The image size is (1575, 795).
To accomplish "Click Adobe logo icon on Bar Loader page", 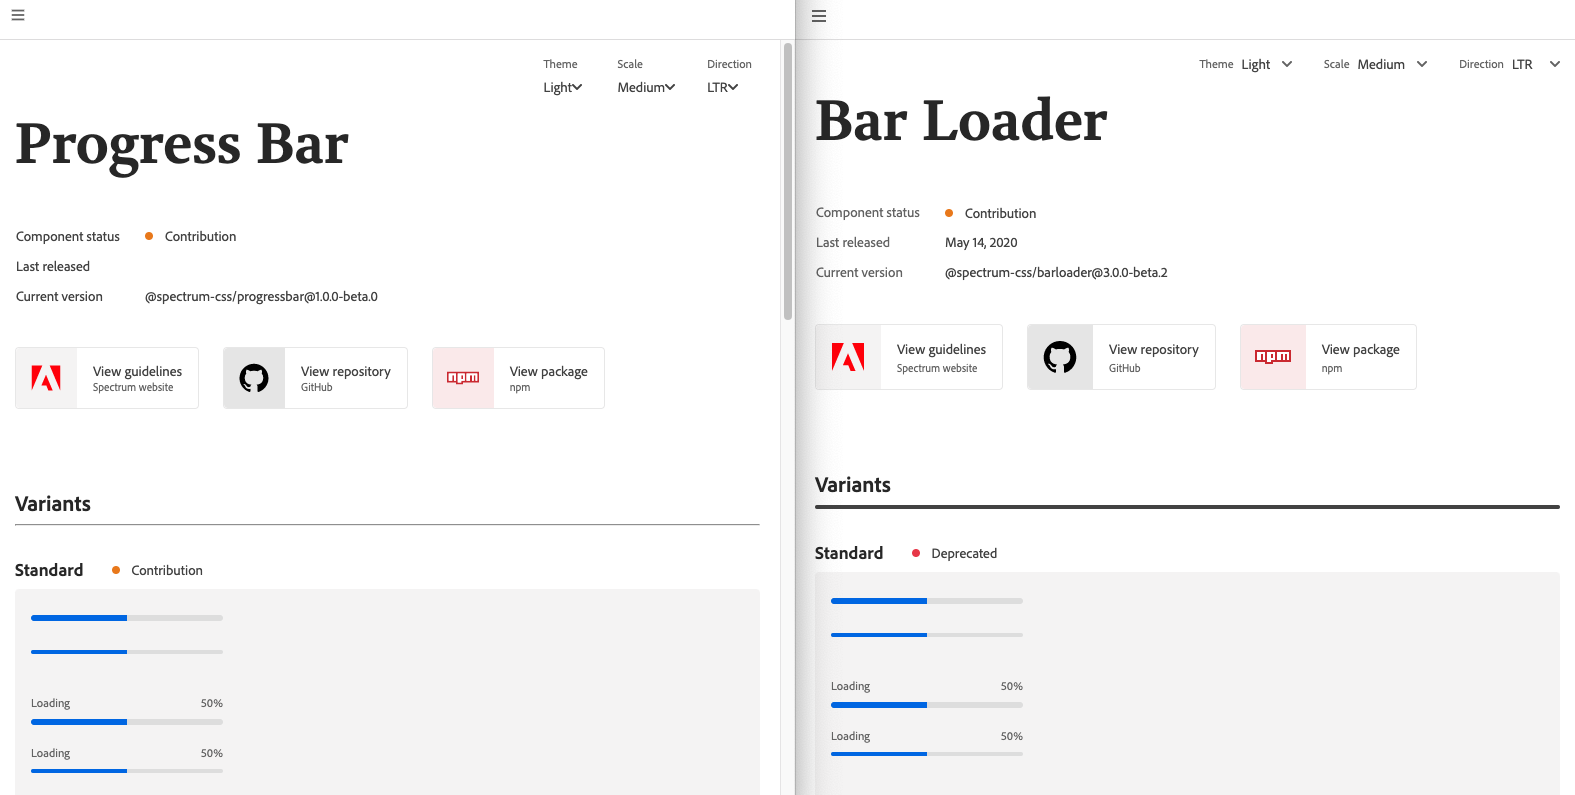I will pos(848,357).
